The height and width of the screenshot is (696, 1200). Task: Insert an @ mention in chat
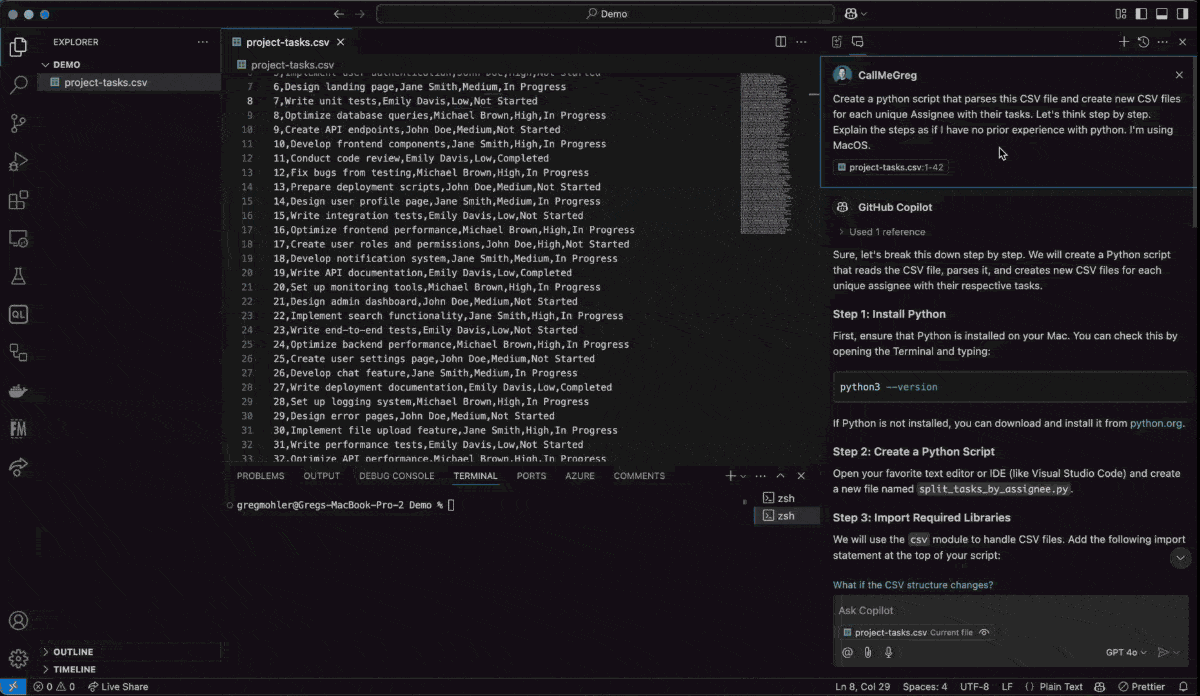[847, 652]
